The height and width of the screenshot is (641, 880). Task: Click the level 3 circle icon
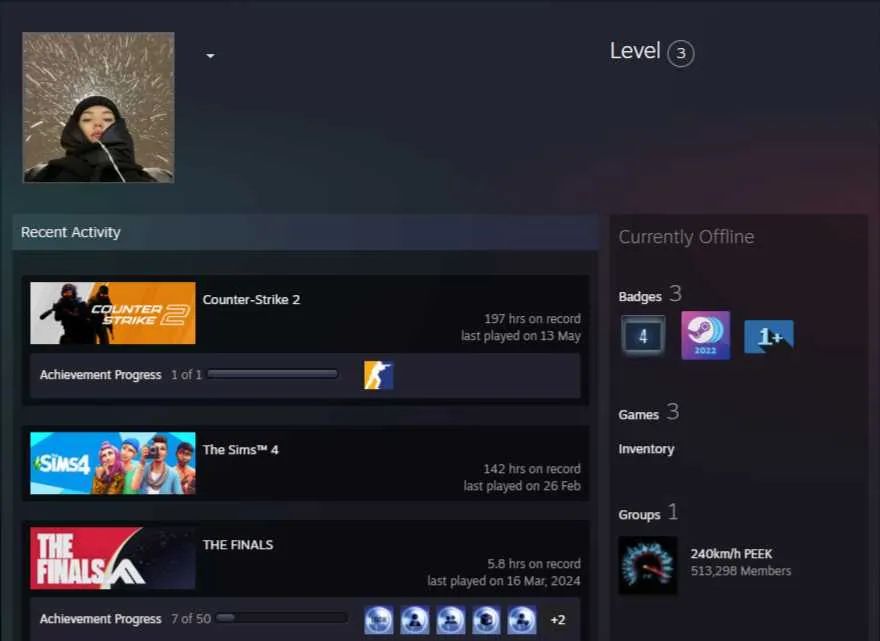point(681,53)
